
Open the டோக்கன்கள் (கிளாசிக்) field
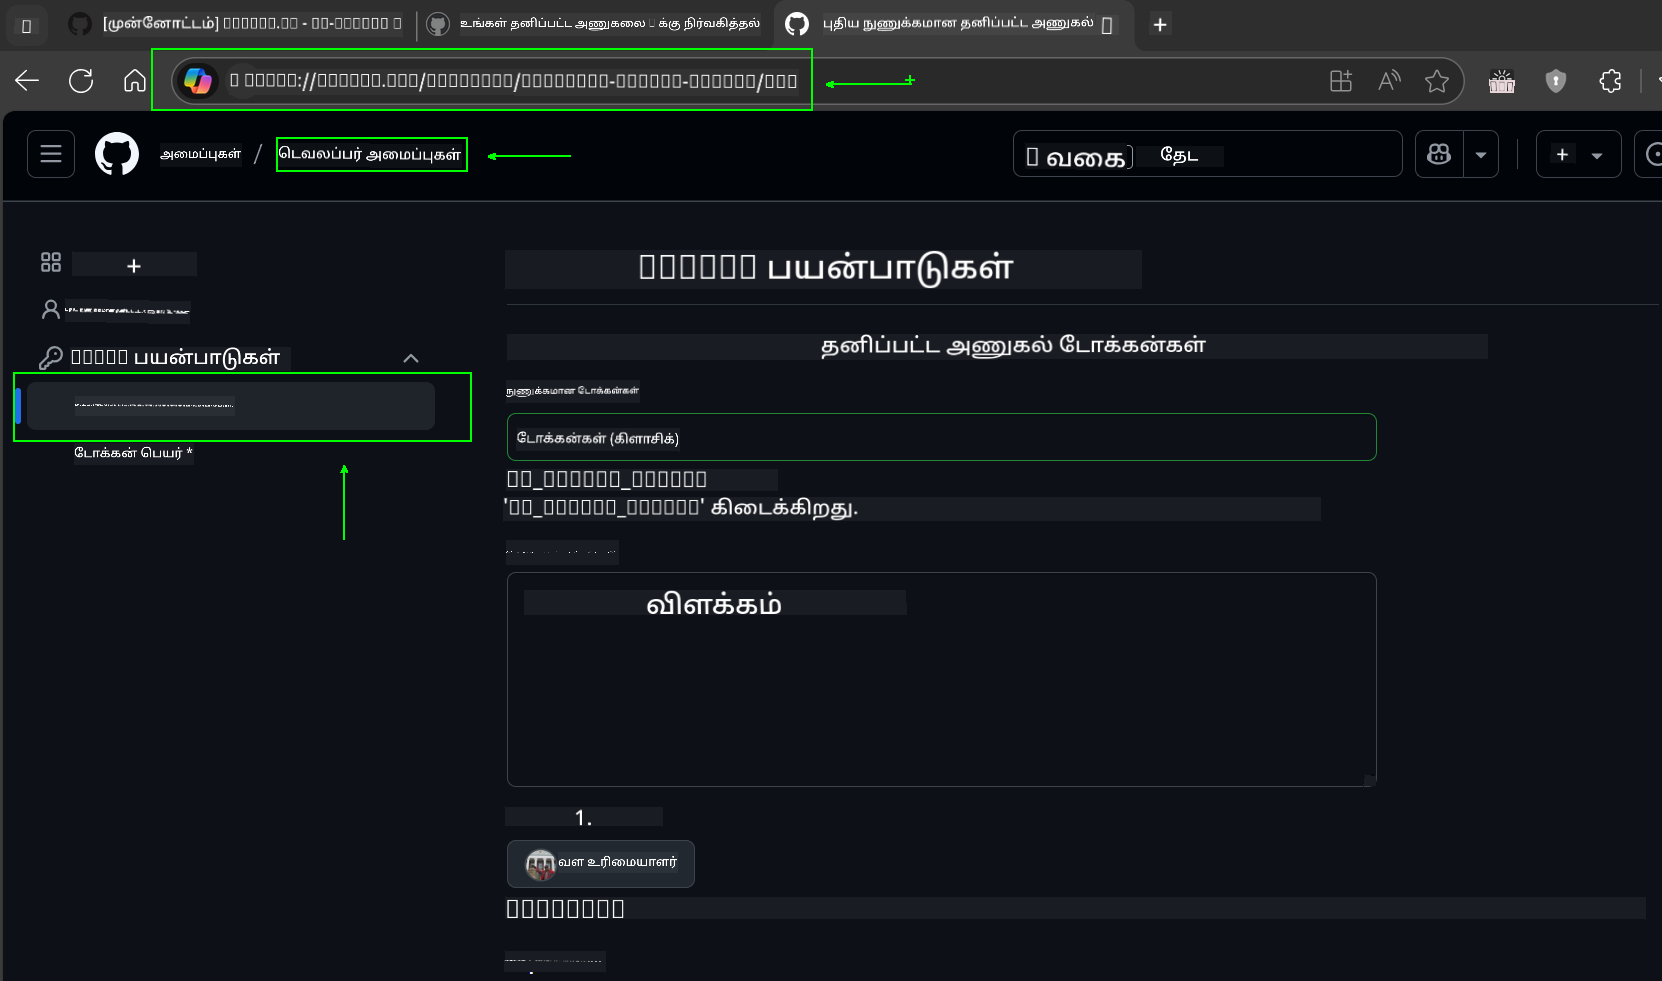point(941,437)
